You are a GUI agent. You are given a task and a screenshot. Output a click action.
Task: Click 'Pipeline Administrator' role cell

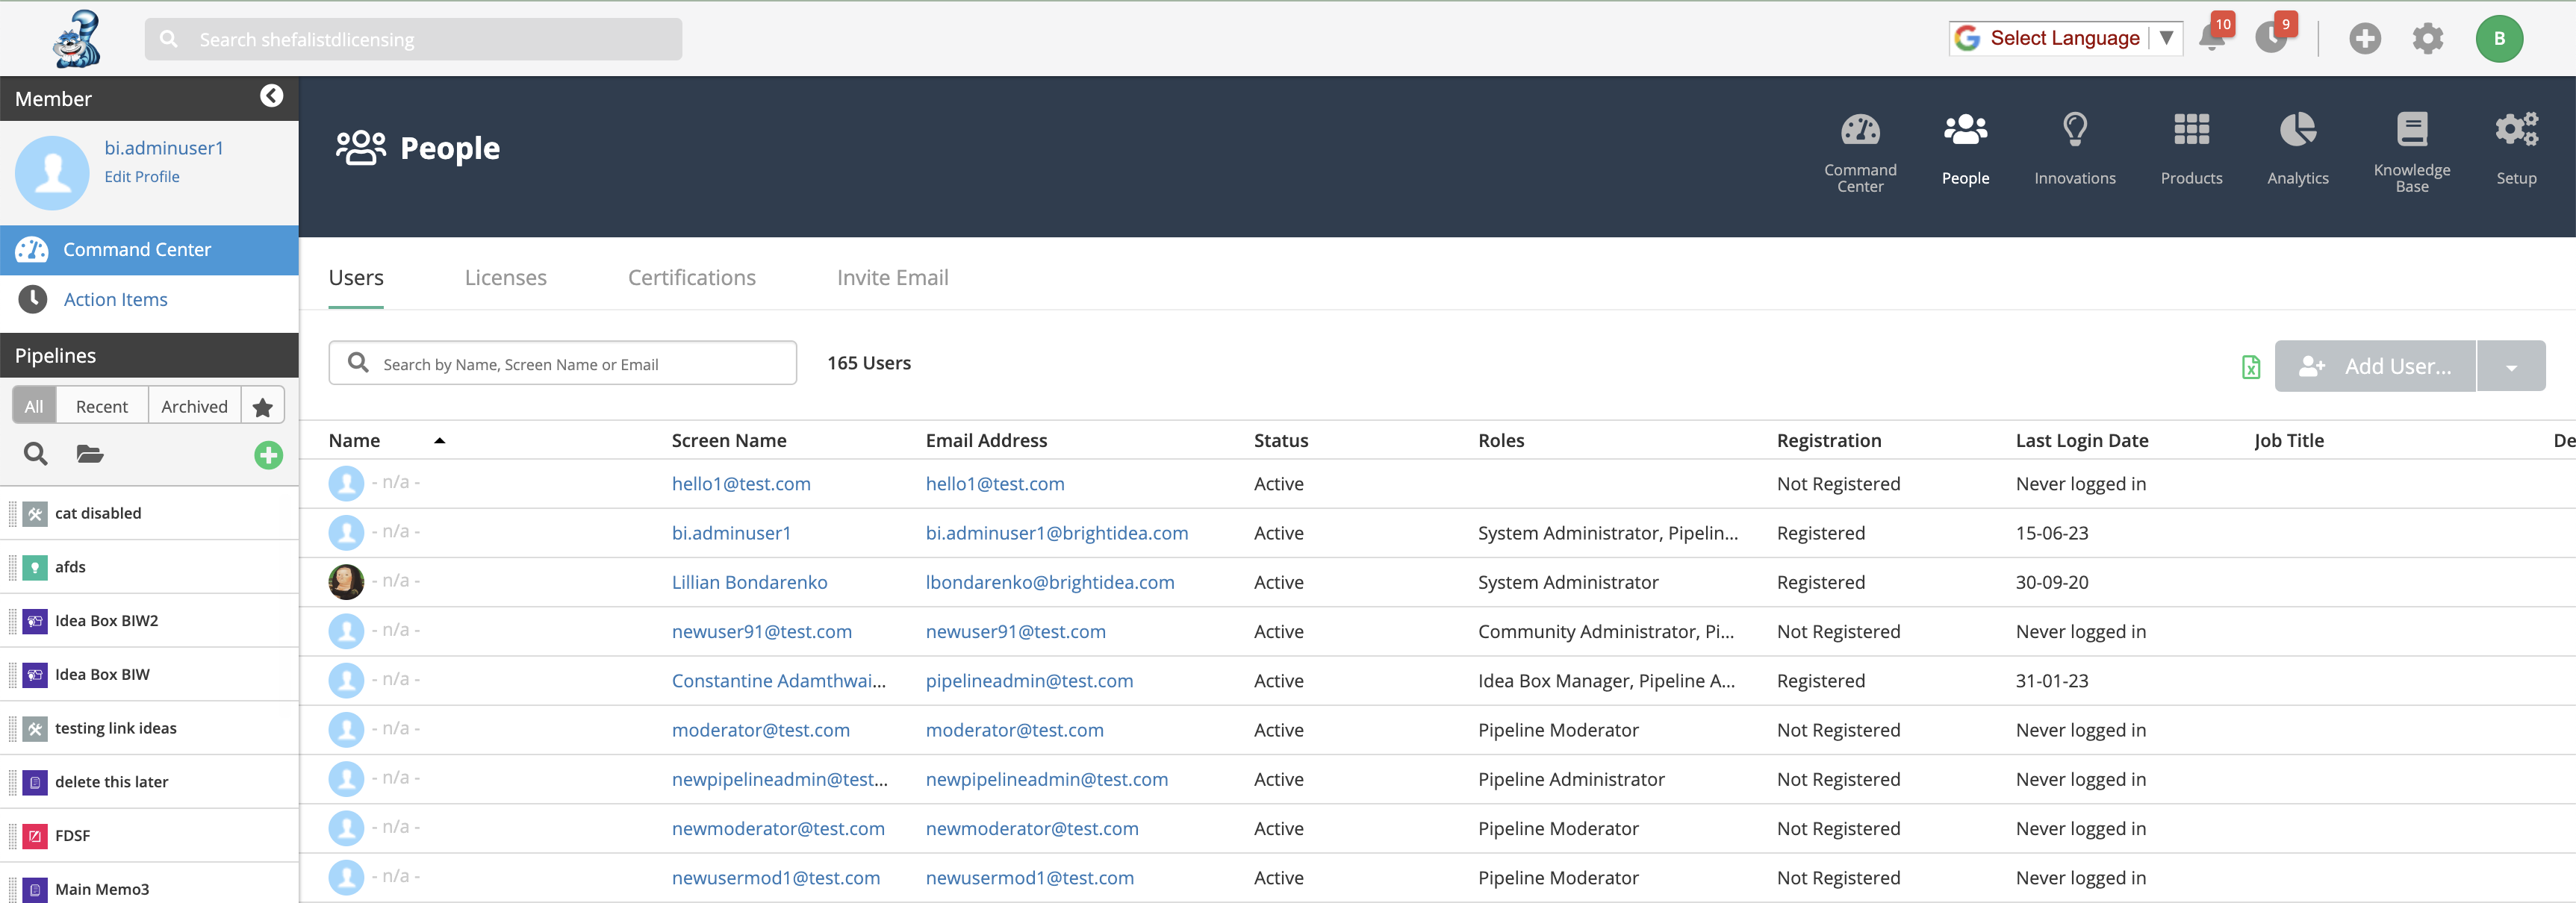1571,780
